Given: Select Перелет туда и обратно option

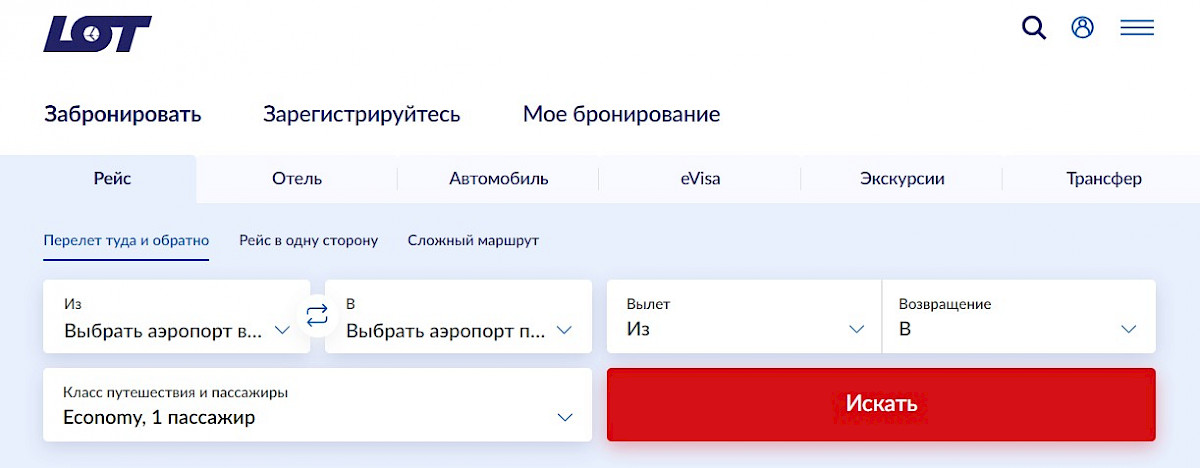Looking at the screenshot, I should click(x=126, y=241).
